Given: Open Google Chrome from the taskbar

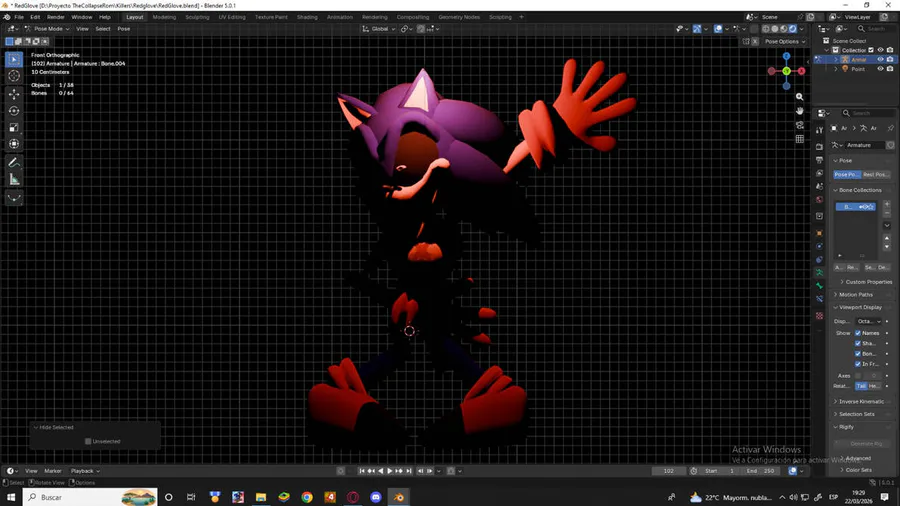Looking at the screenshot, I should click(x=307, y=497).
